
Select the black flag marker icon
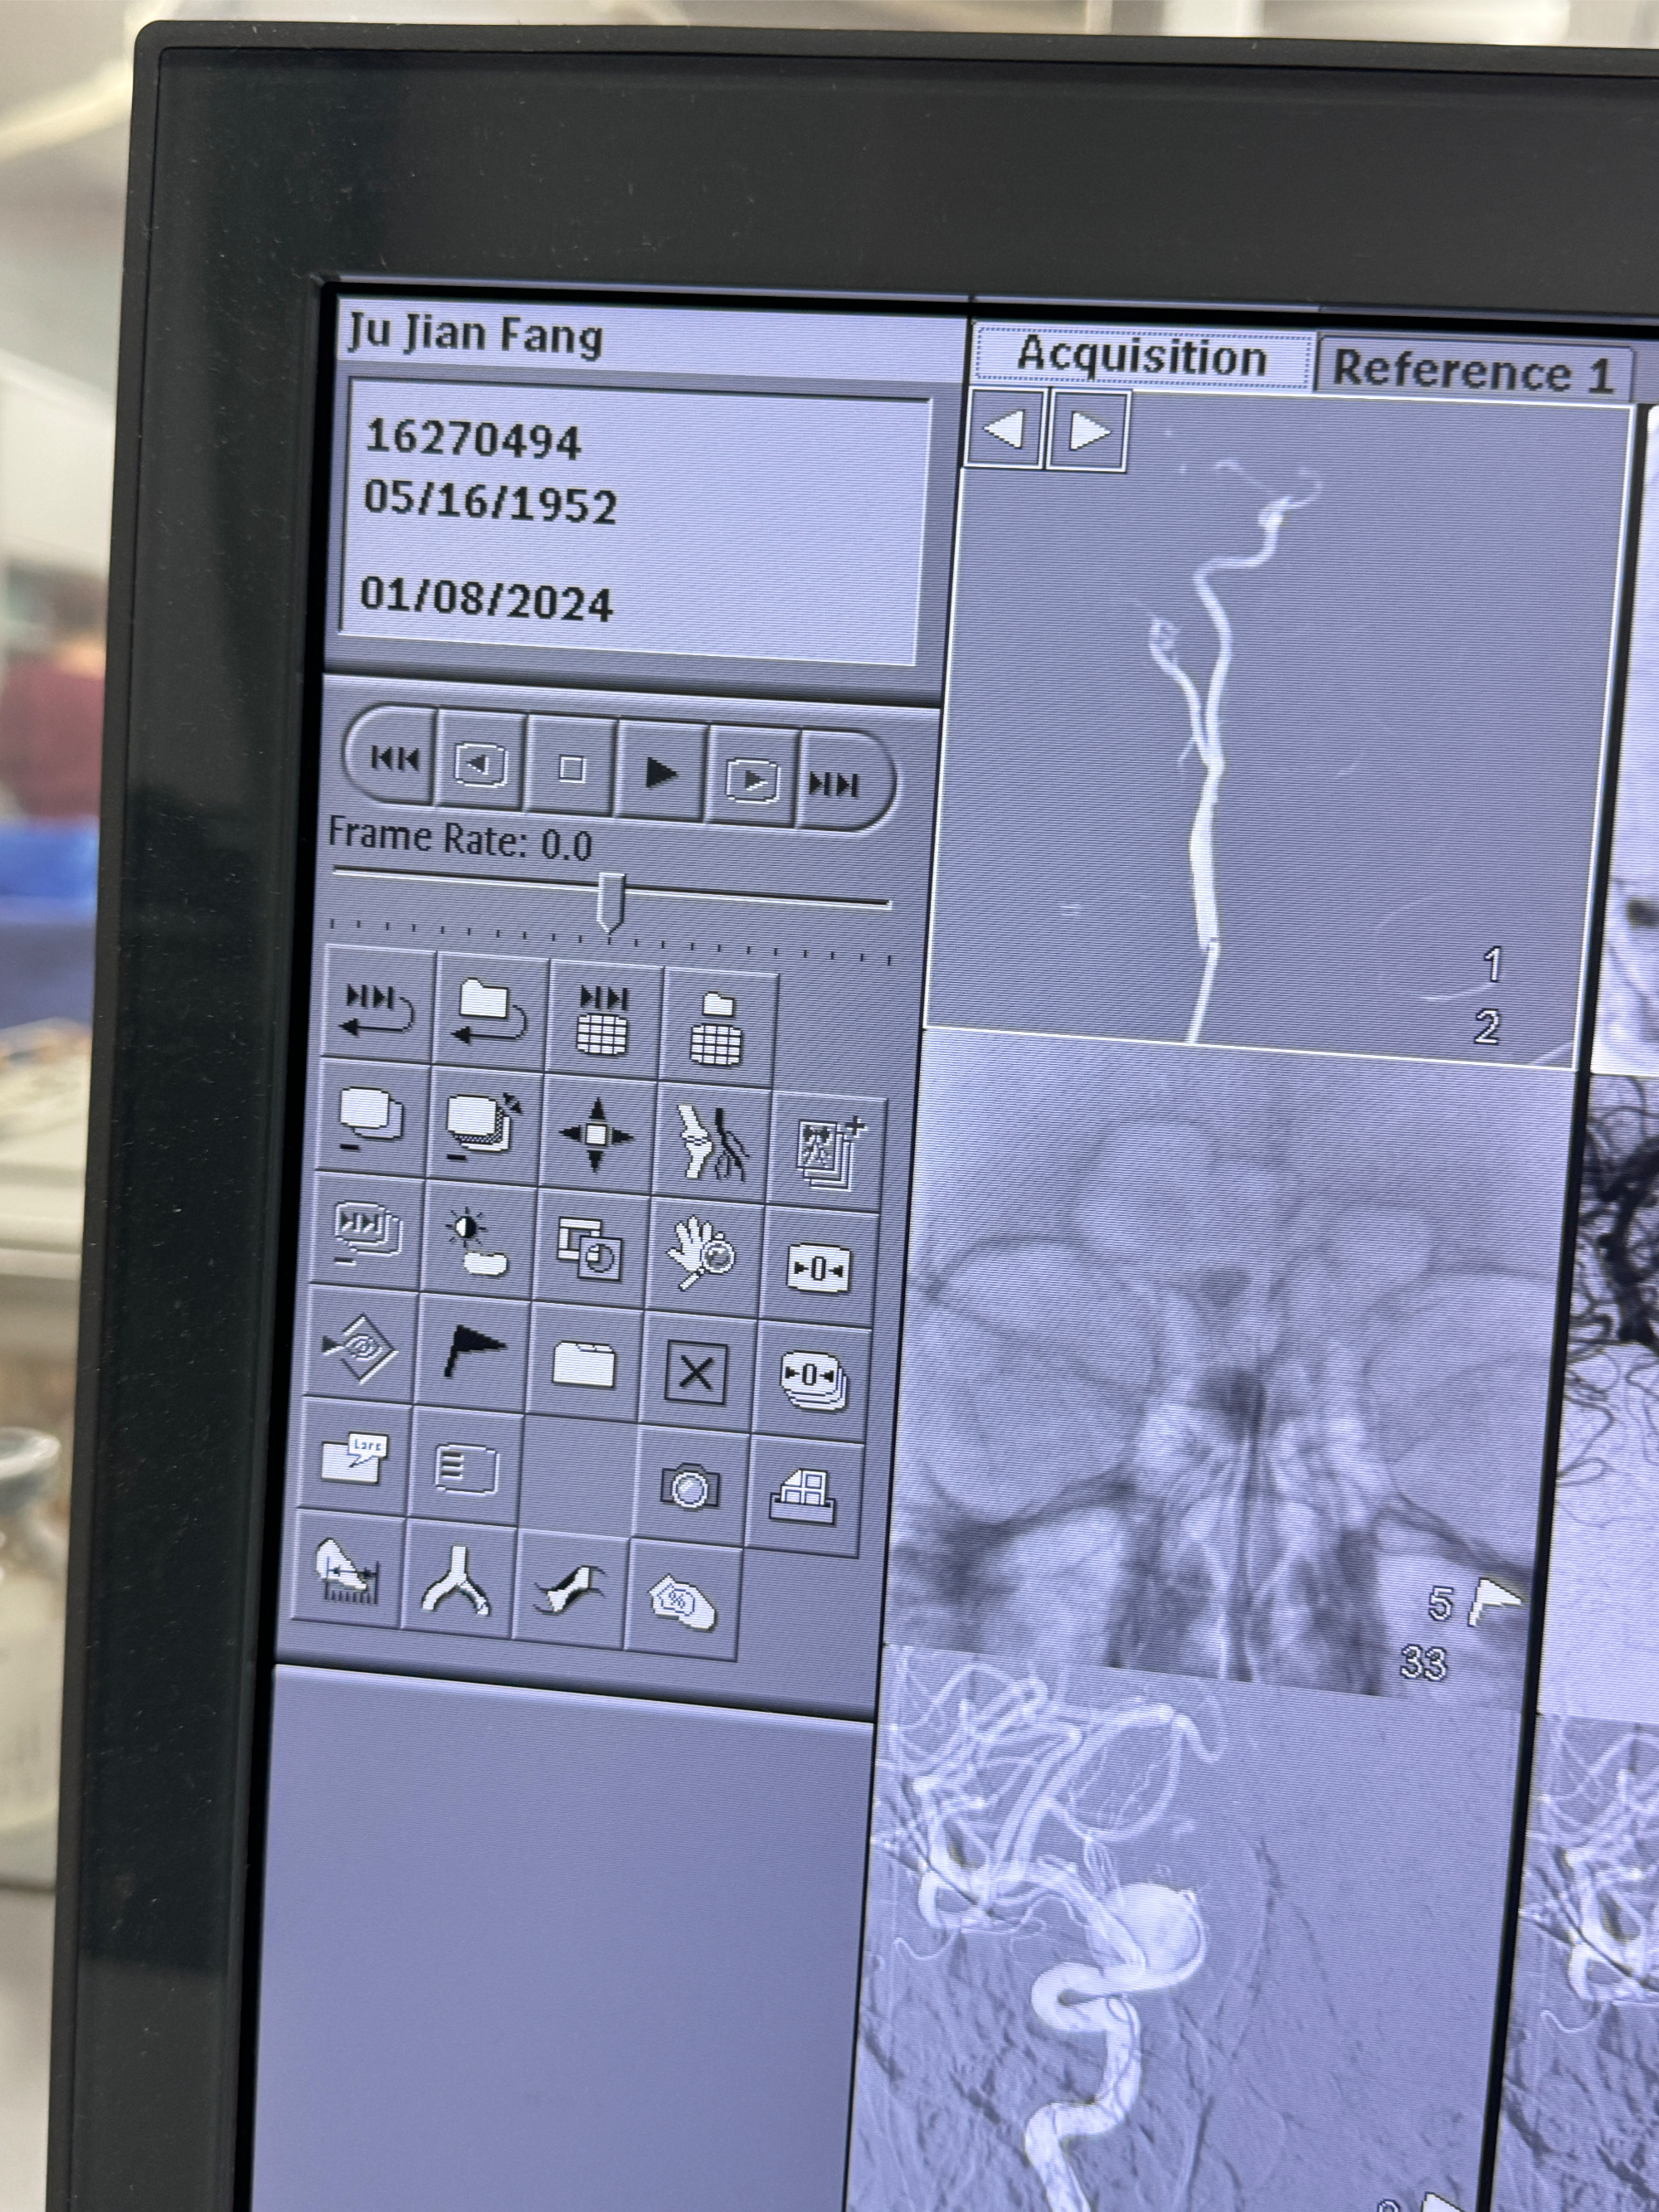point(472,1349)
